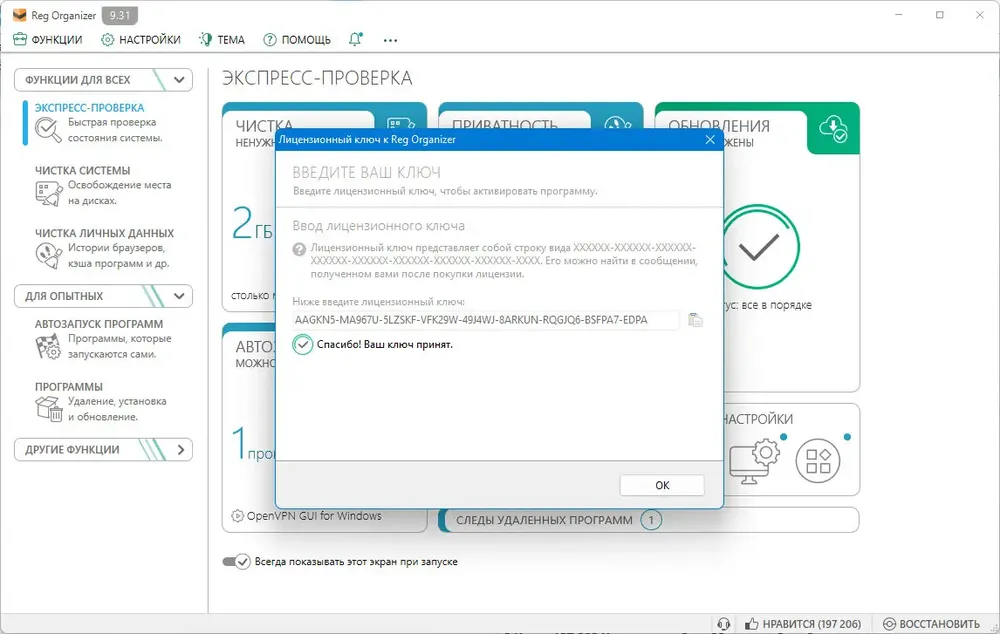The width and height of the screenshot is (1000, 634).
Task: Click the key accepted checkmark icon
Action: click(x=302, y=344)
